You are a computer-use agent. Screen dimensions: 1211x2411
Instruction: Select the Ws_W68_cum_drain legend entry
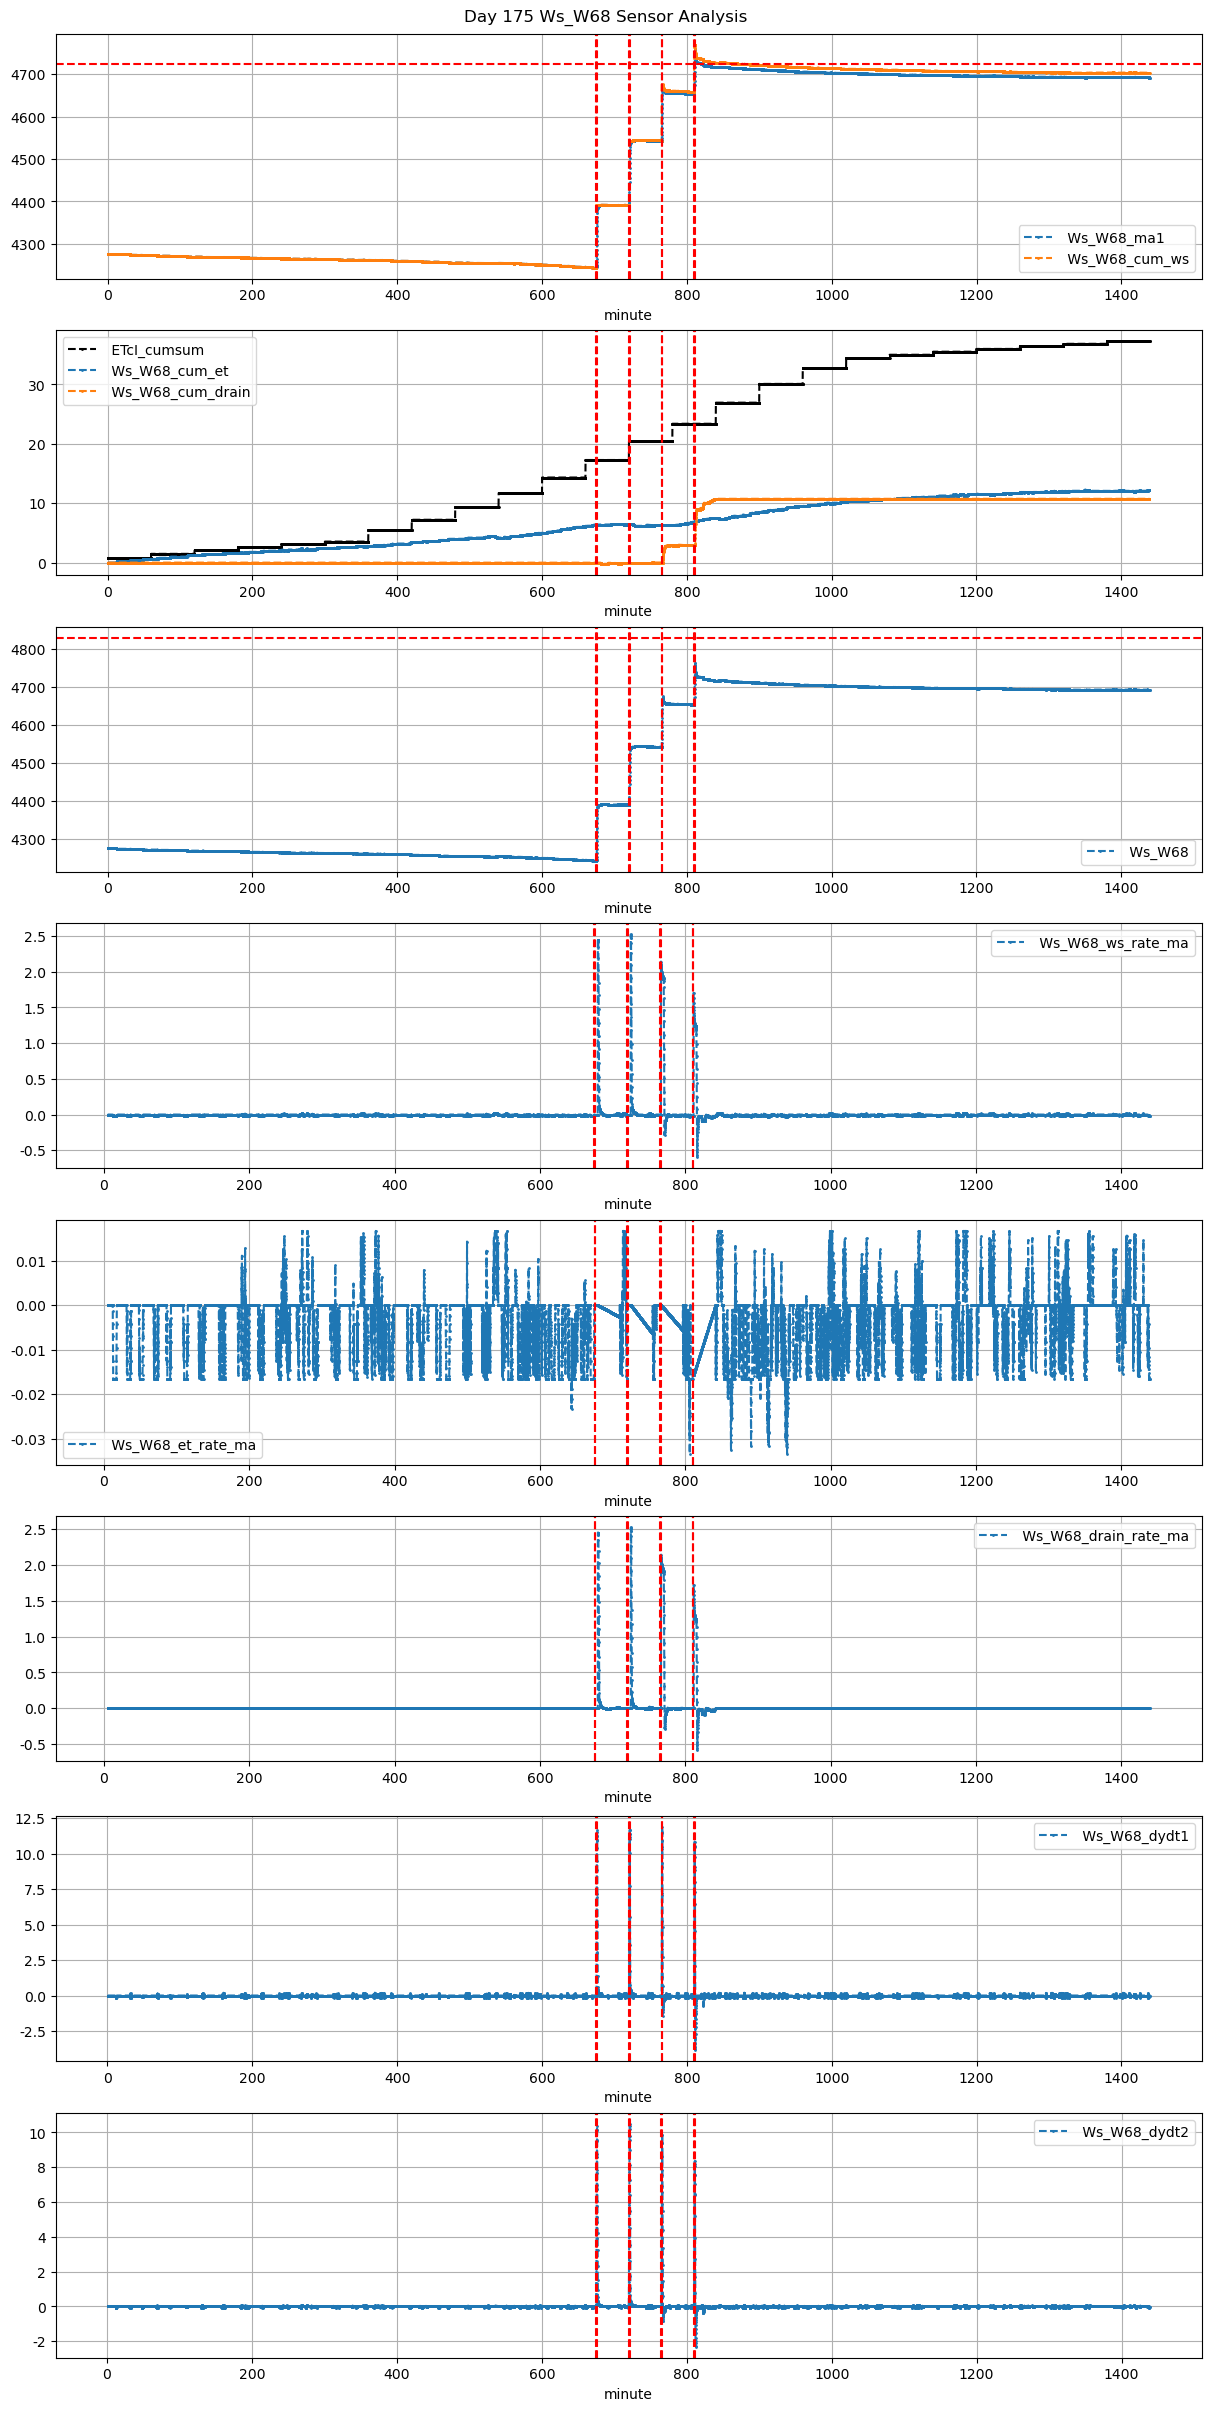coord(180,392)
